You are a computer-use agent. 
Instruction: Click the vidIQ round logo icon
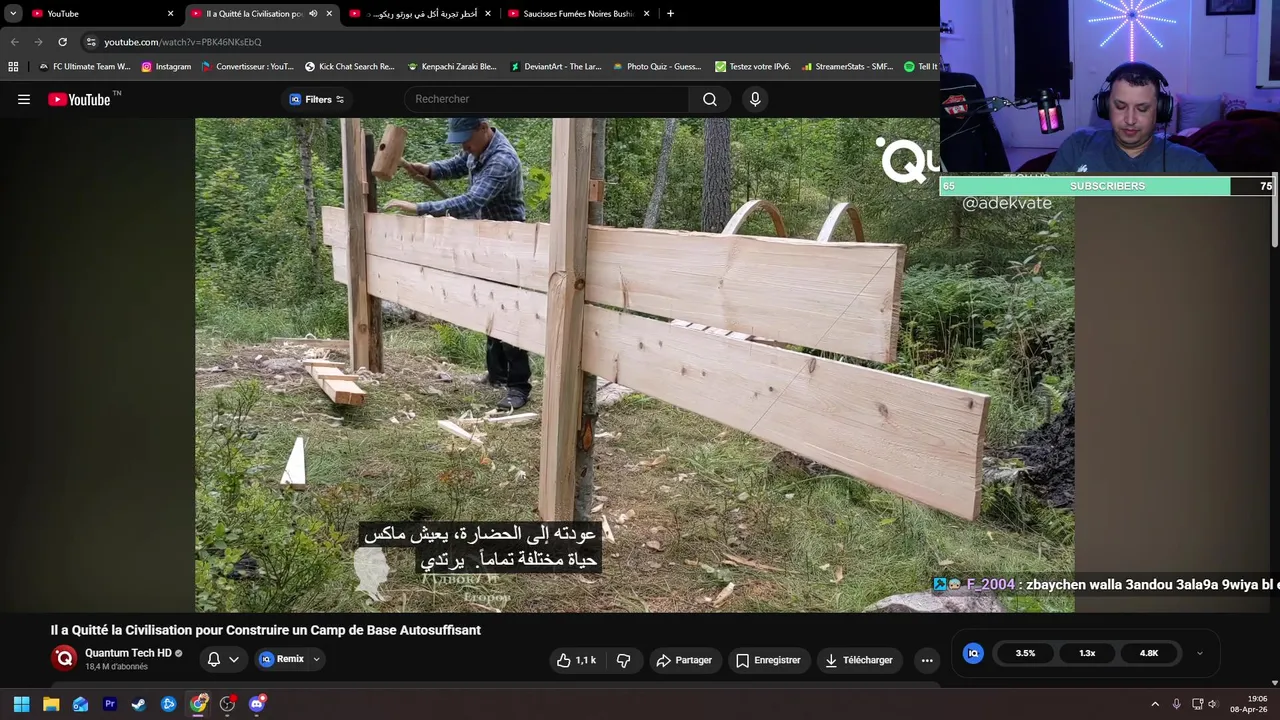tap(973, 653)
